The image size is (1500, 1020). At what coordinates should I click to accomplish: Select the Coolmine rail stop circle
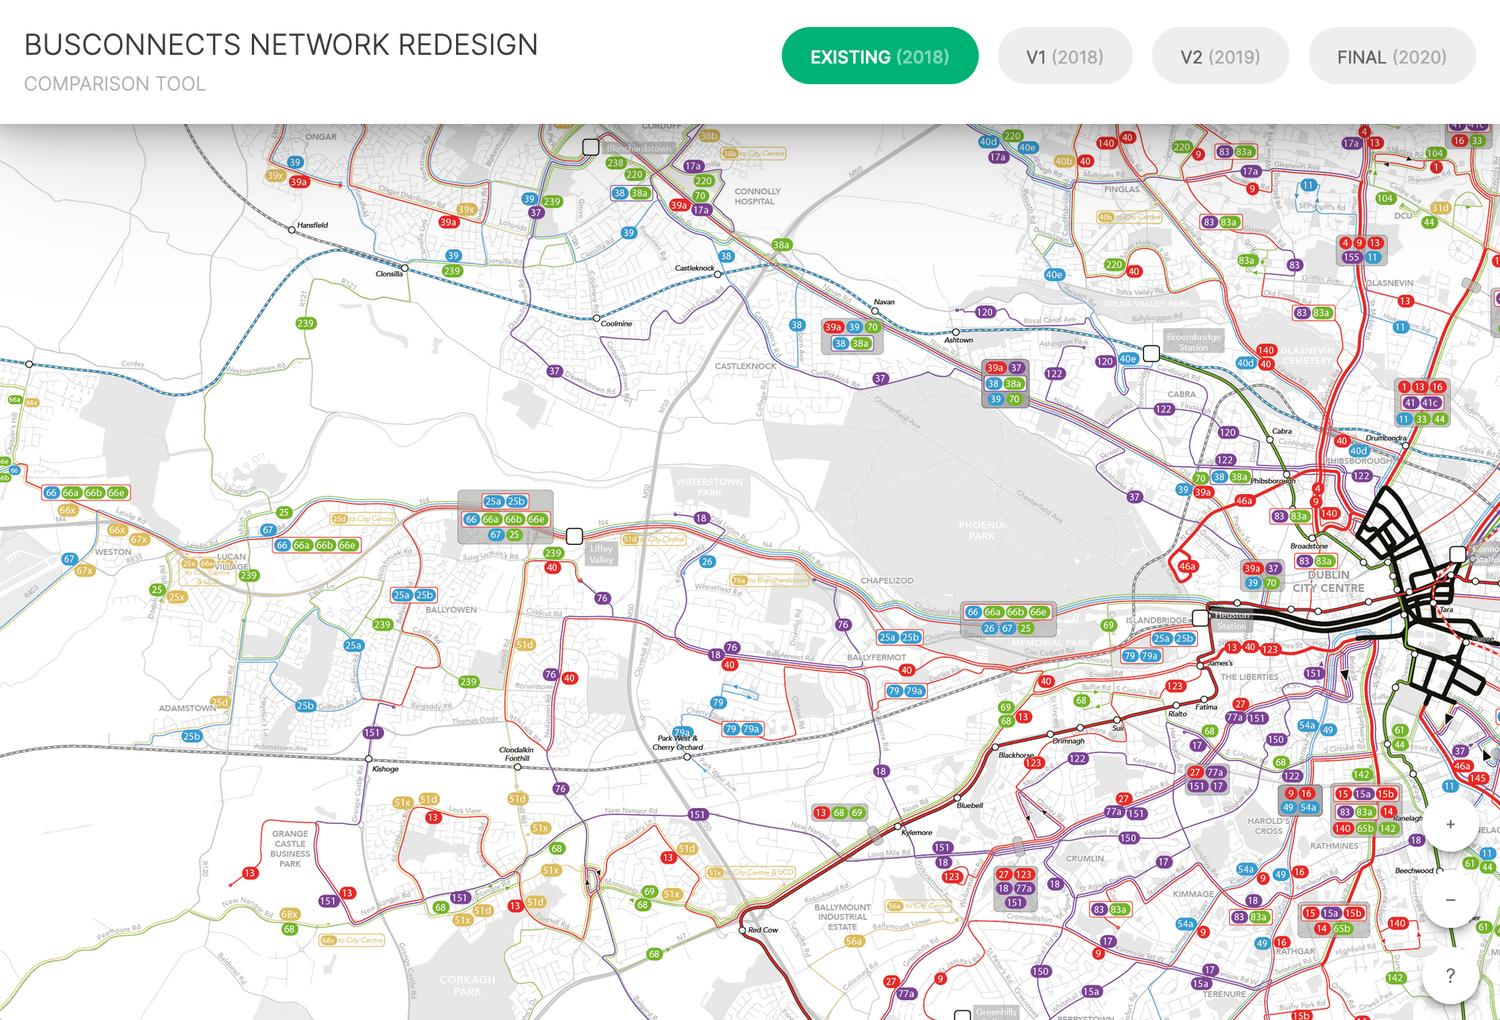[597, 318]
